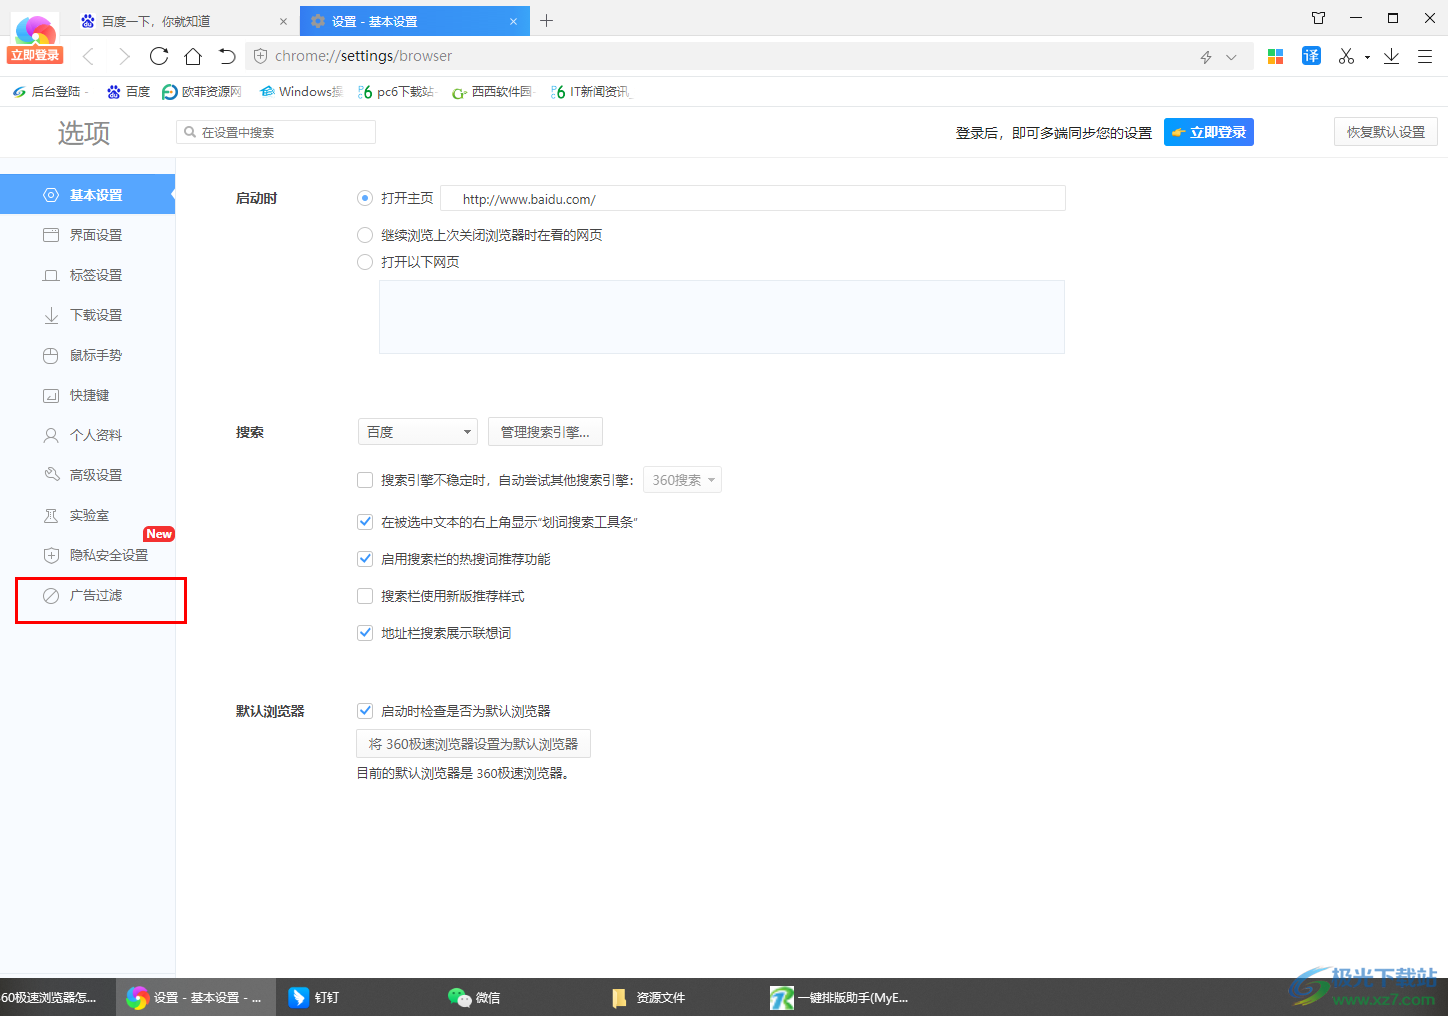Reload the page with refresh icon
This screenshot has height=1016, width=1448.
pyautogui.click(x=159, y=56)
